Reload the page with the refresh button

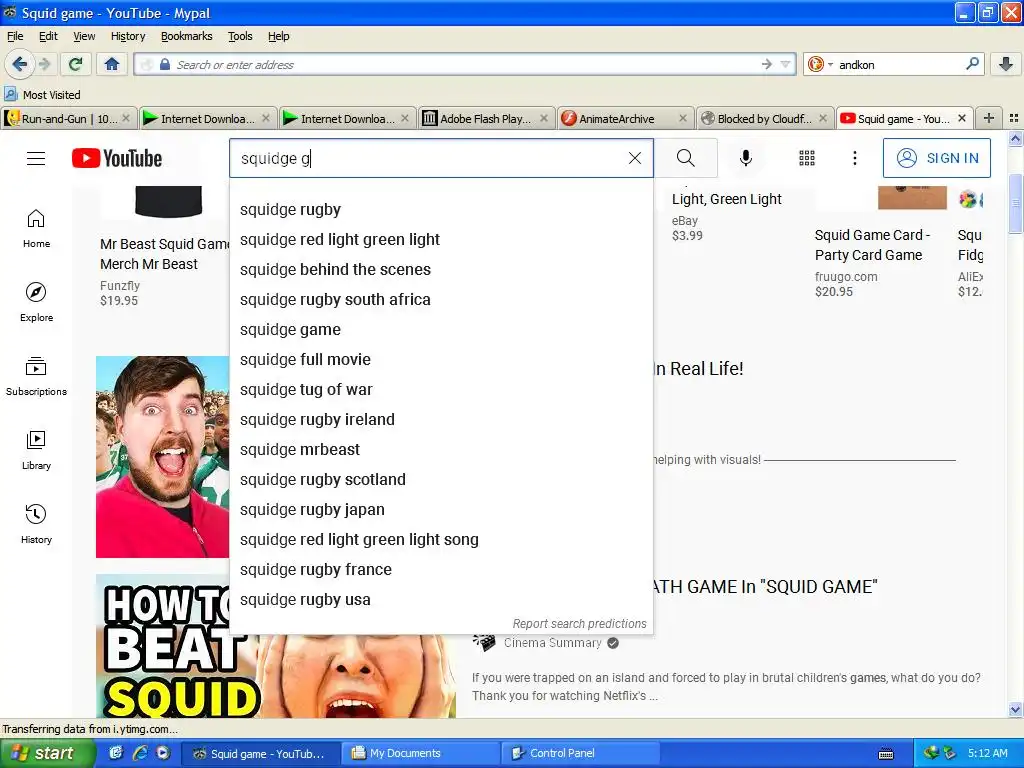pos(75,64)
